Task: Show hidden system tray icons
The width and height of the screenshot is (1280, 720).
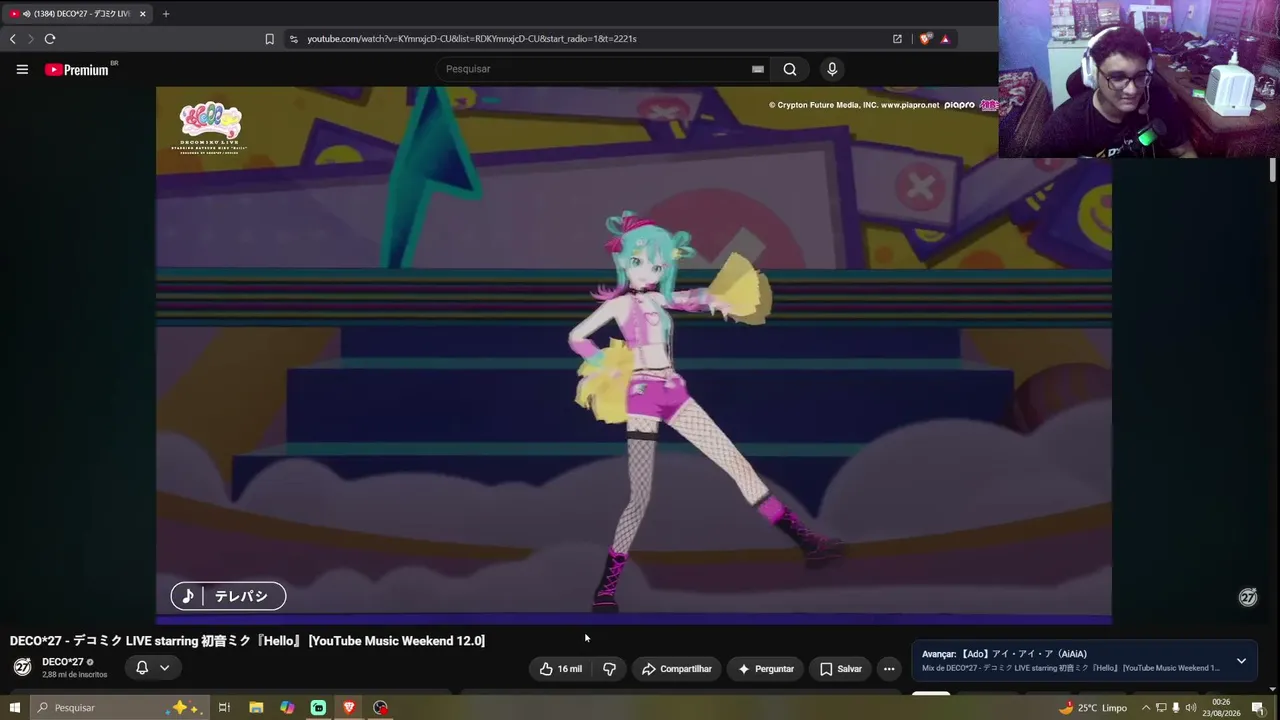Action: point(1146,708)
